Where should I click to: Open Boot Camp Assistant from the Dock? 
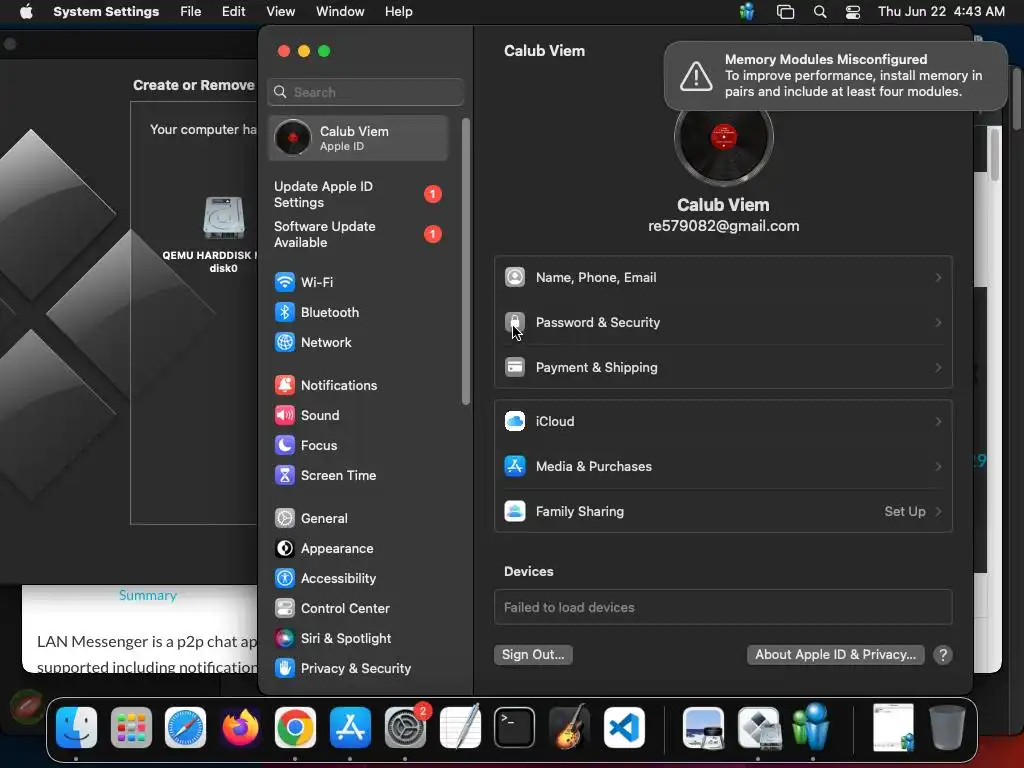758,728
